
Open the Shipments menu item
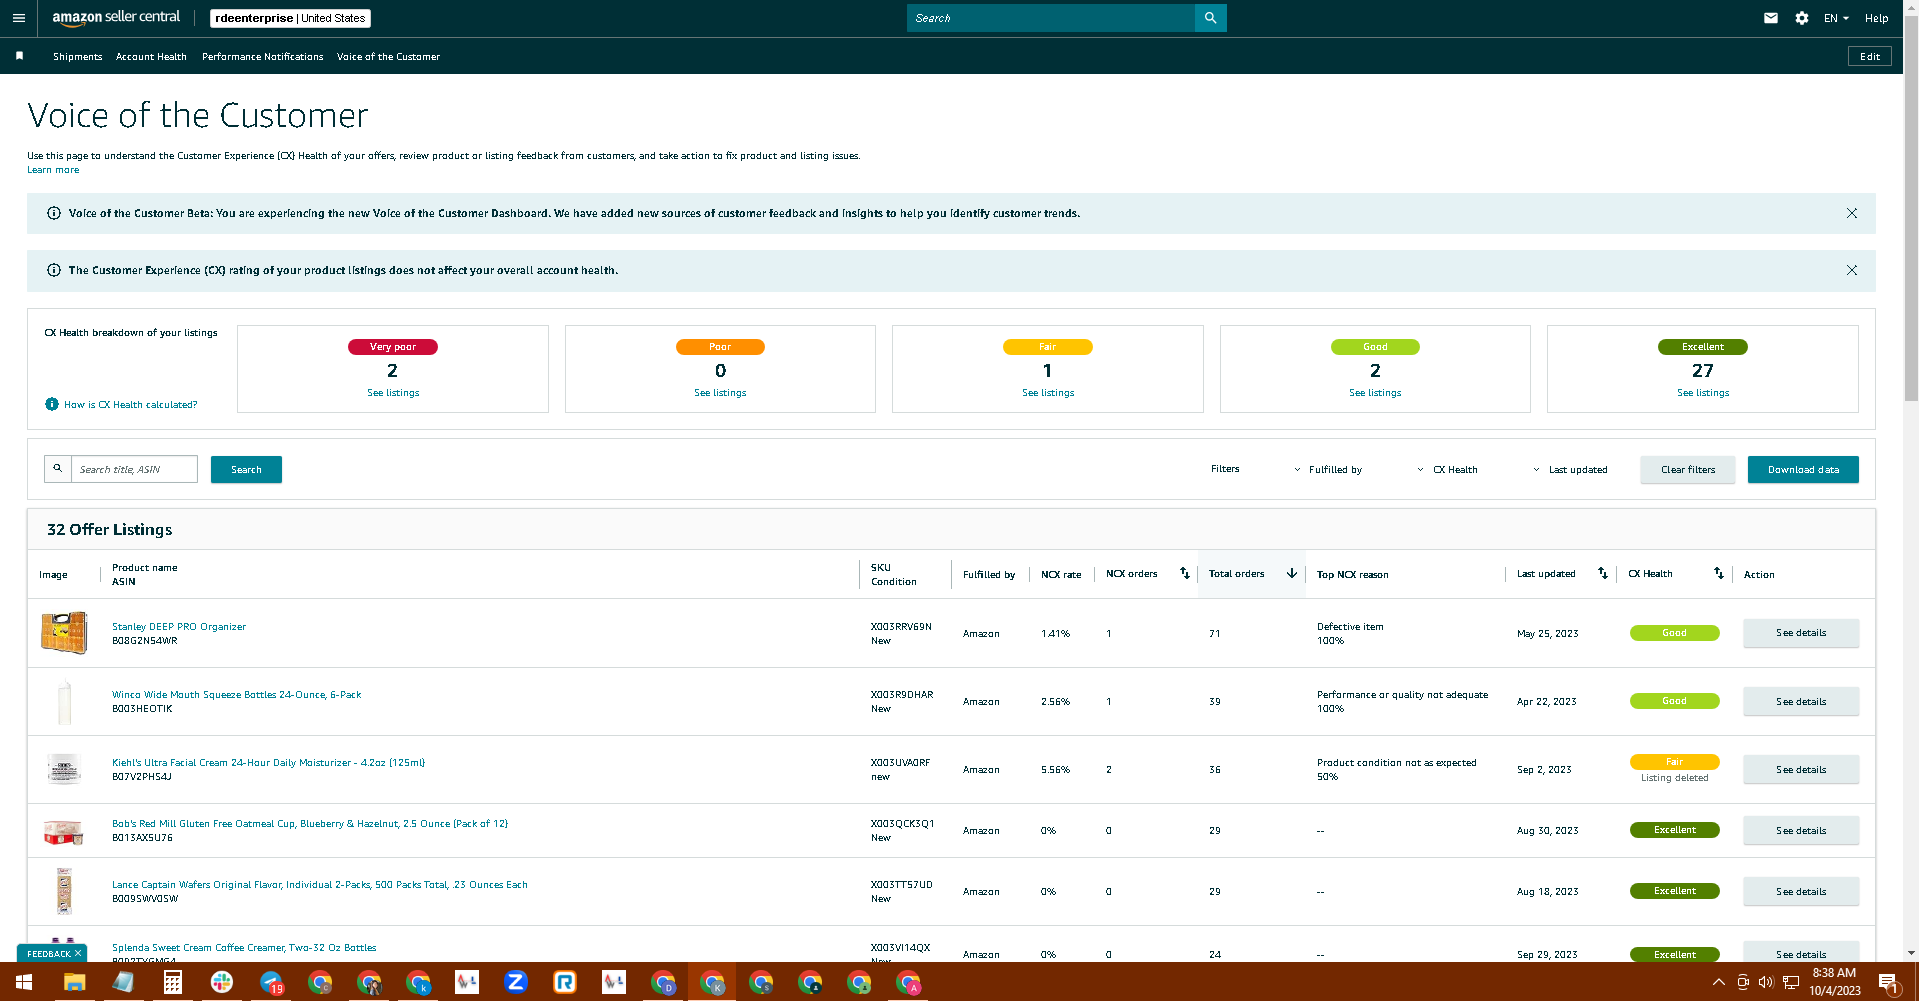point(77,56)
